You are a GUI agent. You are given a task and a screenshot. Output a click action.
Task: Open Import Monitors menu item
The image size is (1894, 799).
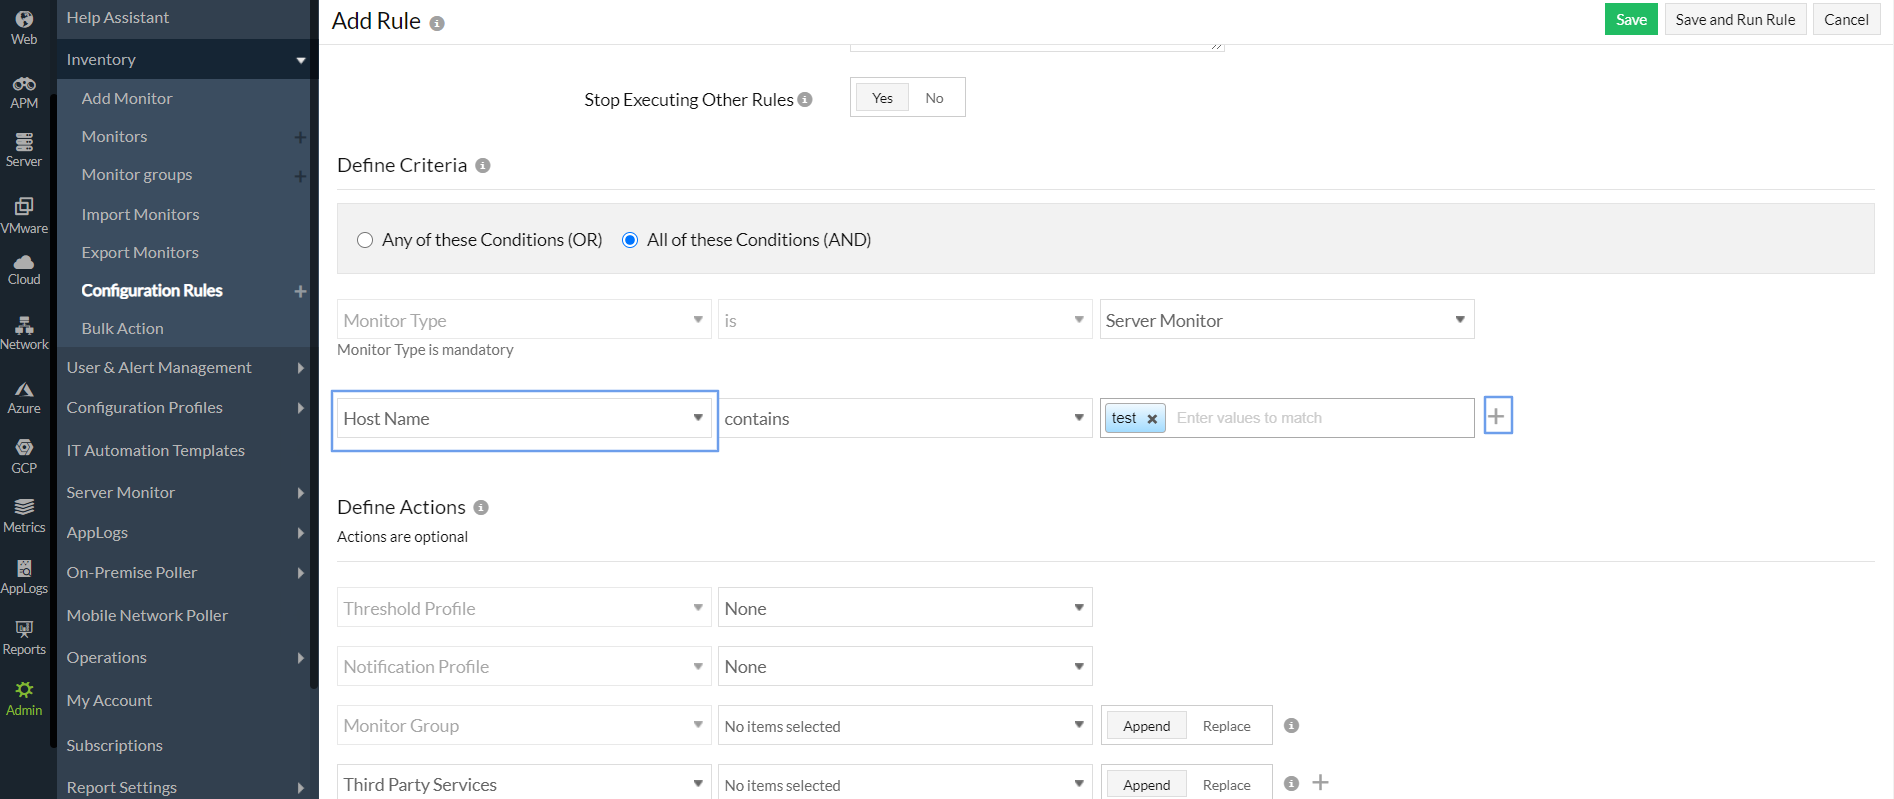140,214
